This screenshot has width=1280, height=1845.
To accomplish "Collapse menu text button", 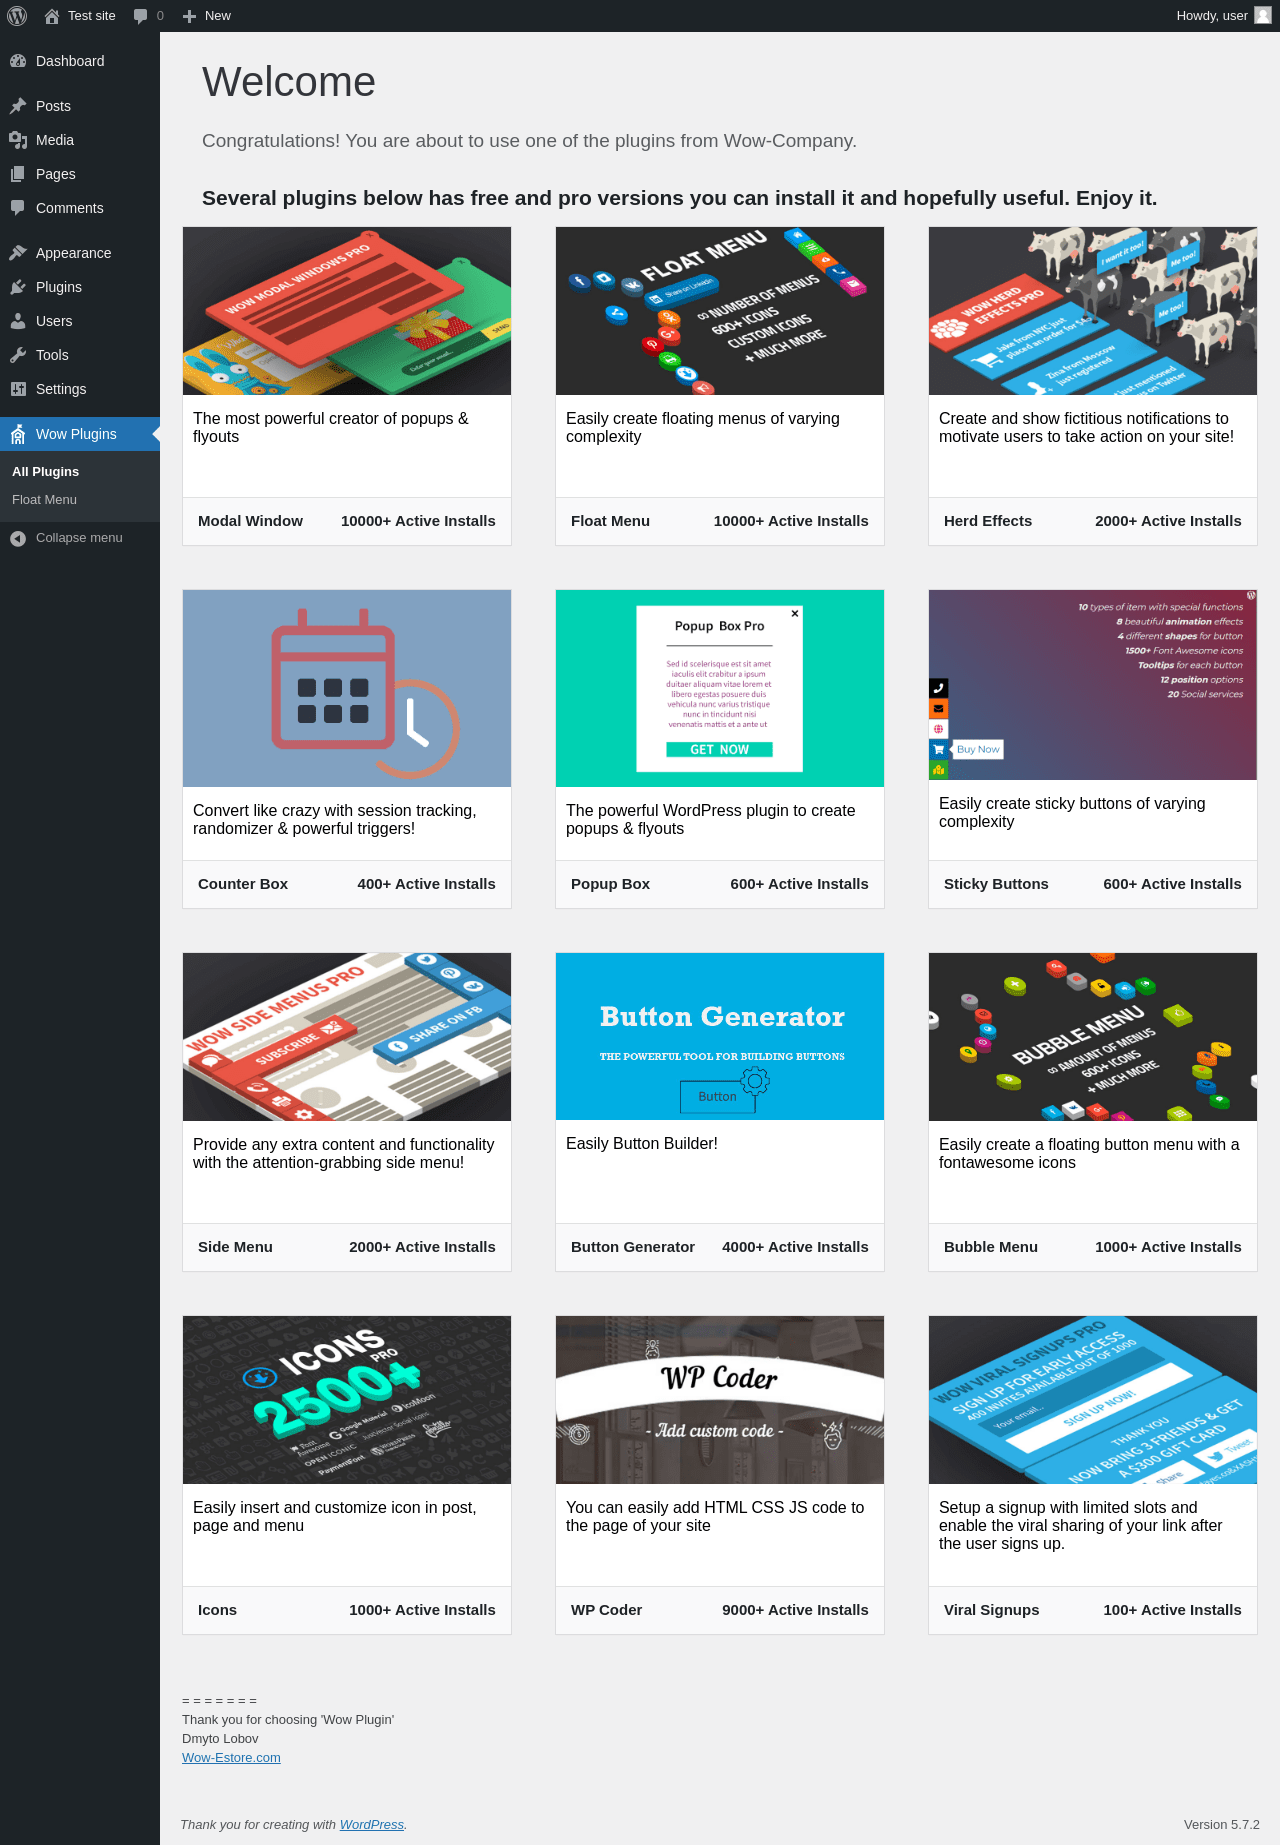I will coord(79,538).
